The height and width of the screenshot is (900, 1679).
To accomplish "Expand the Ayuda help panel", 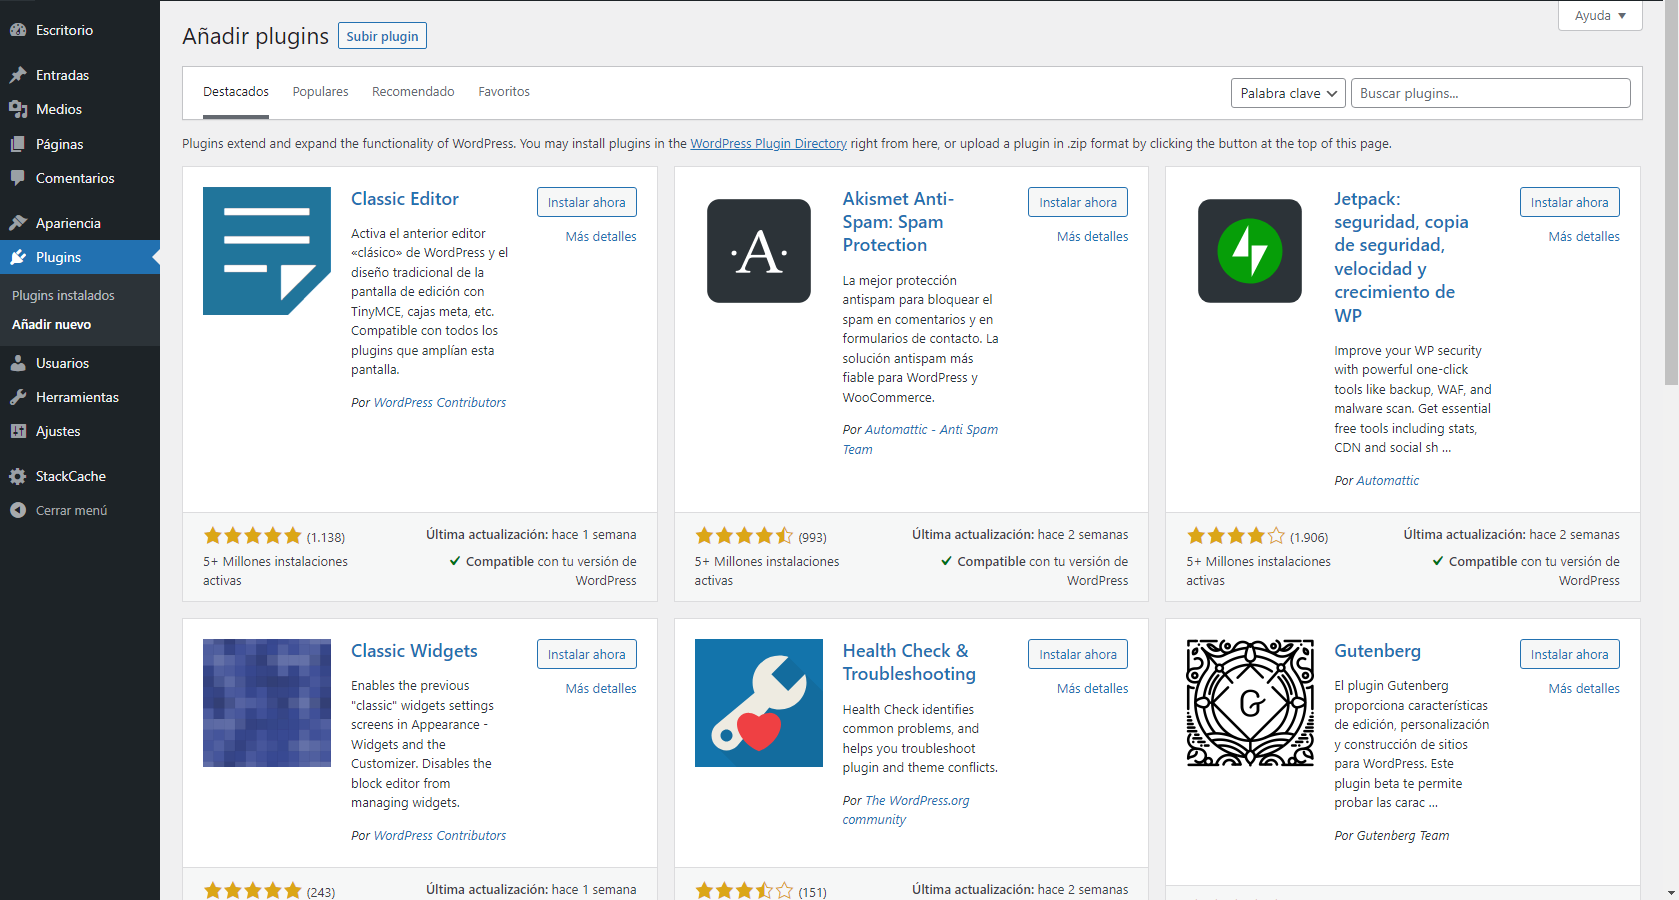I will pyautogui.click(x=1600, y=15).
